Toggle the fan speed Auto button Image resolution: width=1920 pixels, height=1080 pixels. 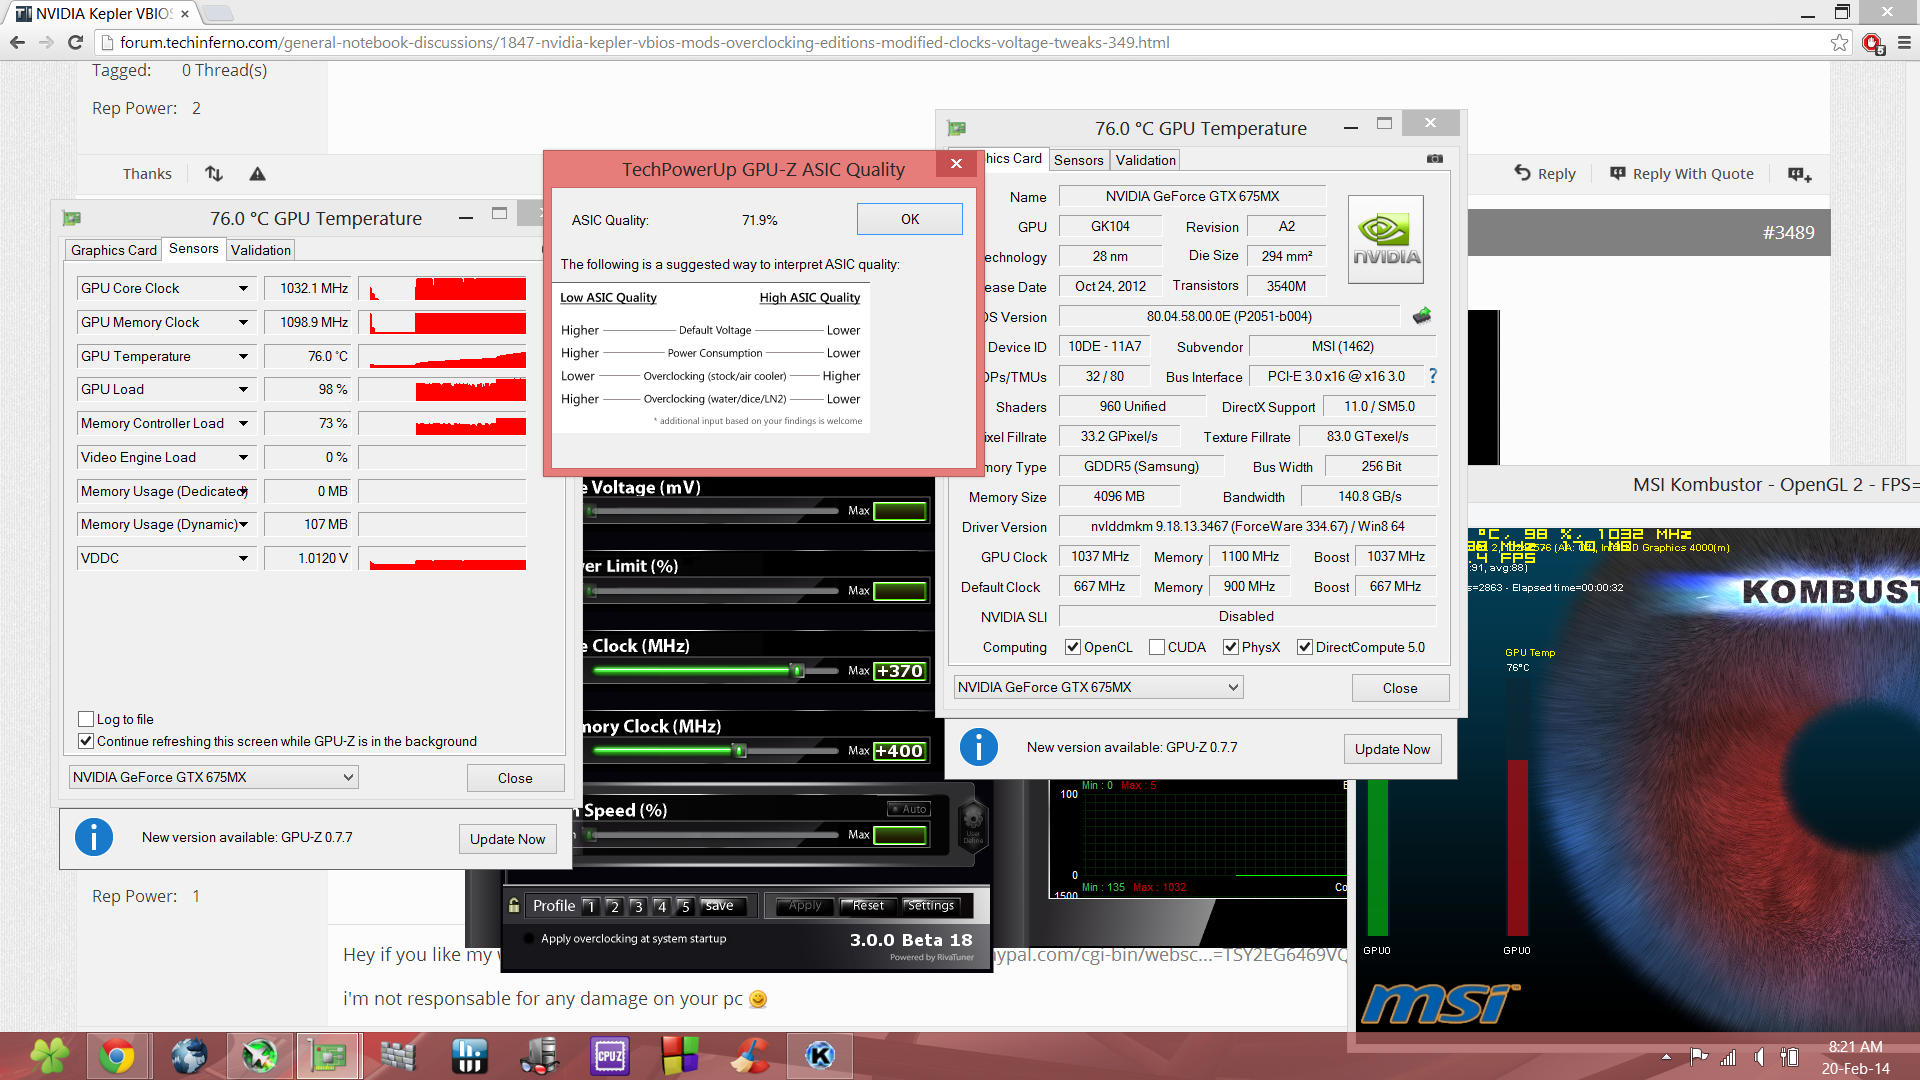click(909, 809)
